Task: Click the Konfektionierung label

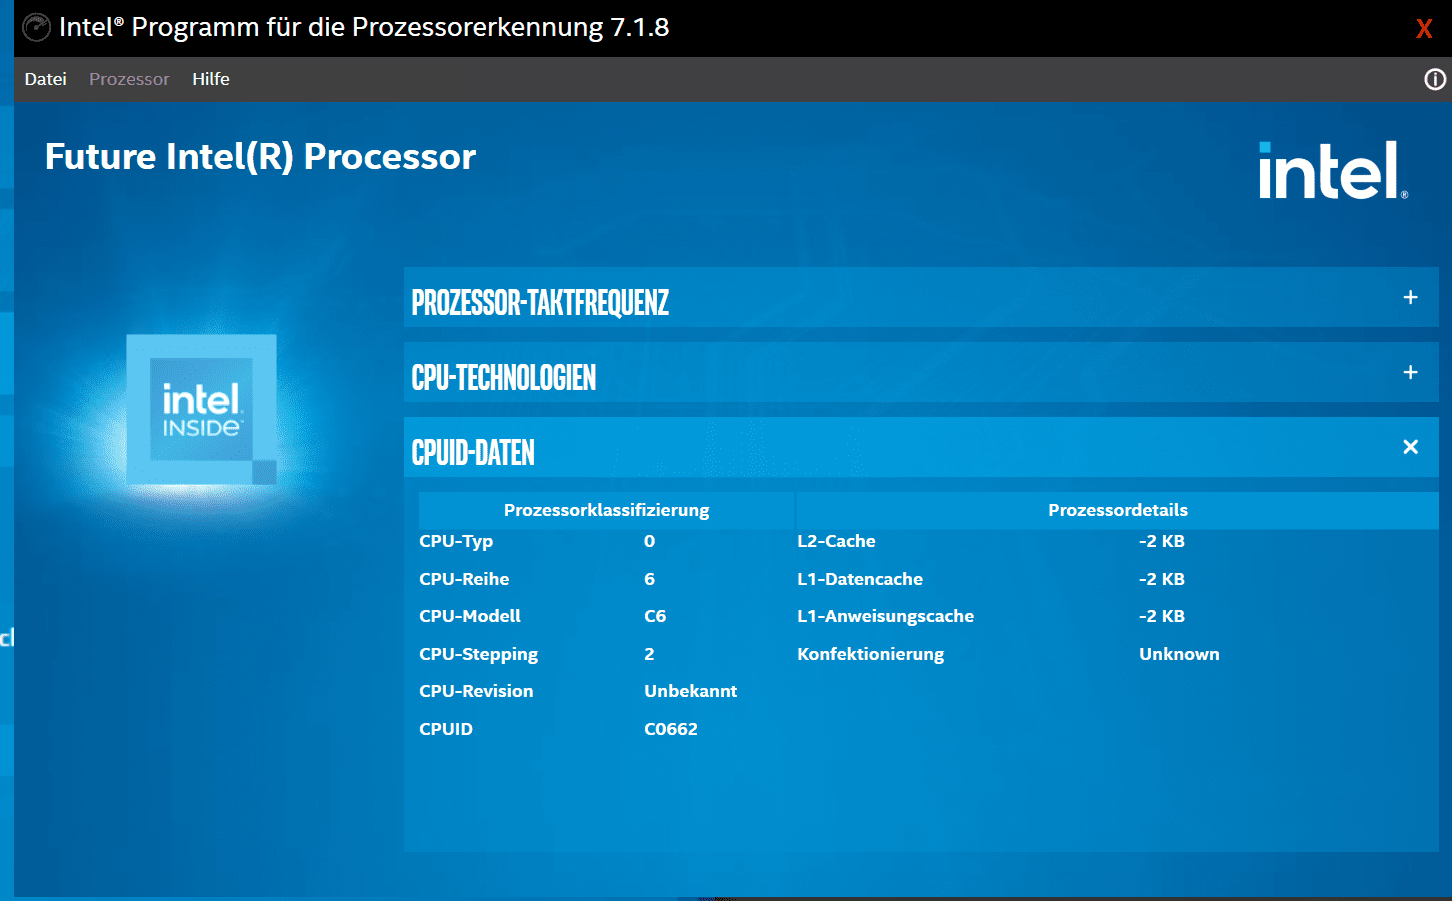Action: tap(870, 654)
